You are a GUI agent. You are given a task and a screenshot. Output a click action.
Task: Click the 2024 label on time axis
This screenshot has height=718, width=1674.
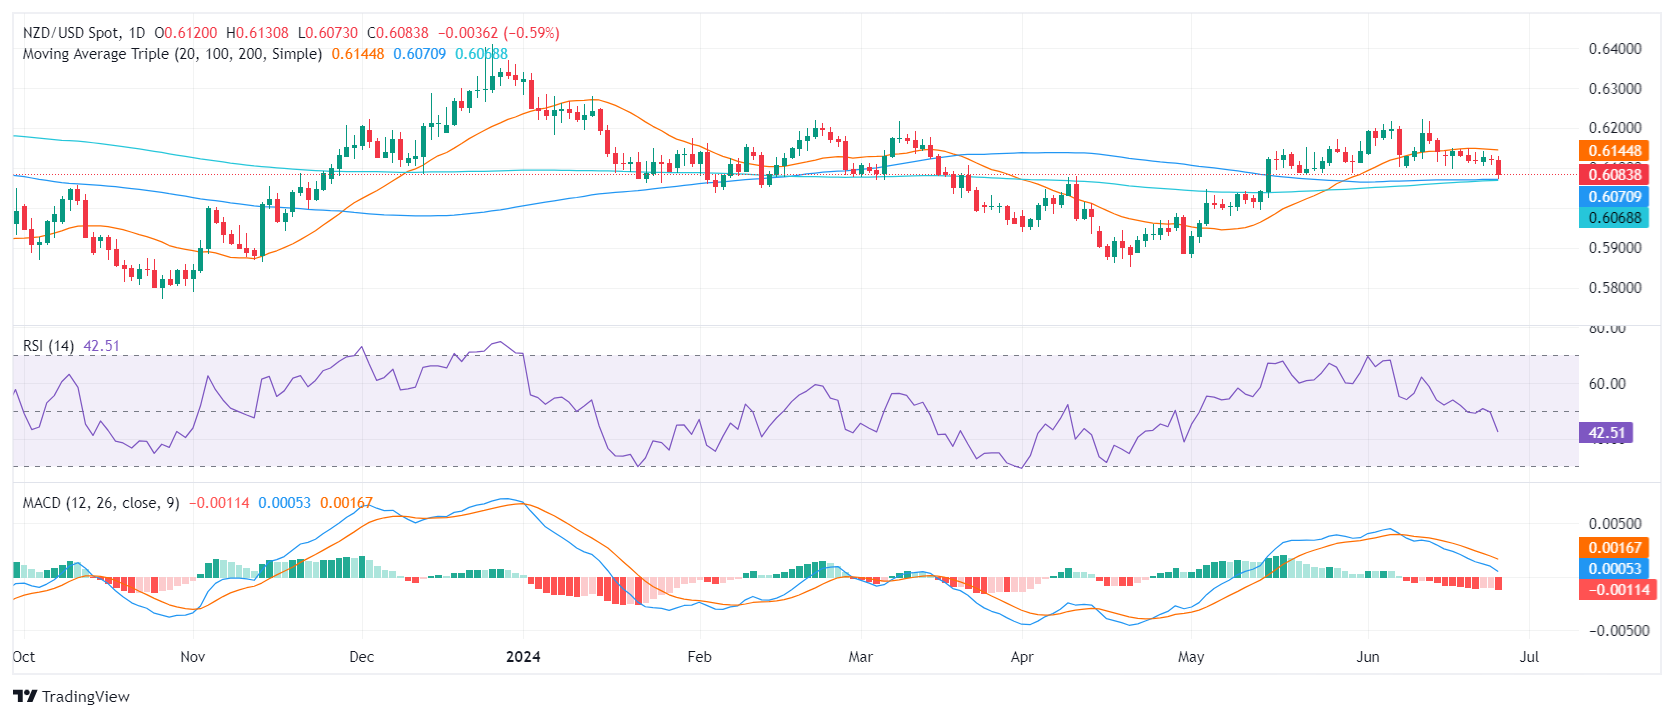pyautogui.click(x=523, y=657)
